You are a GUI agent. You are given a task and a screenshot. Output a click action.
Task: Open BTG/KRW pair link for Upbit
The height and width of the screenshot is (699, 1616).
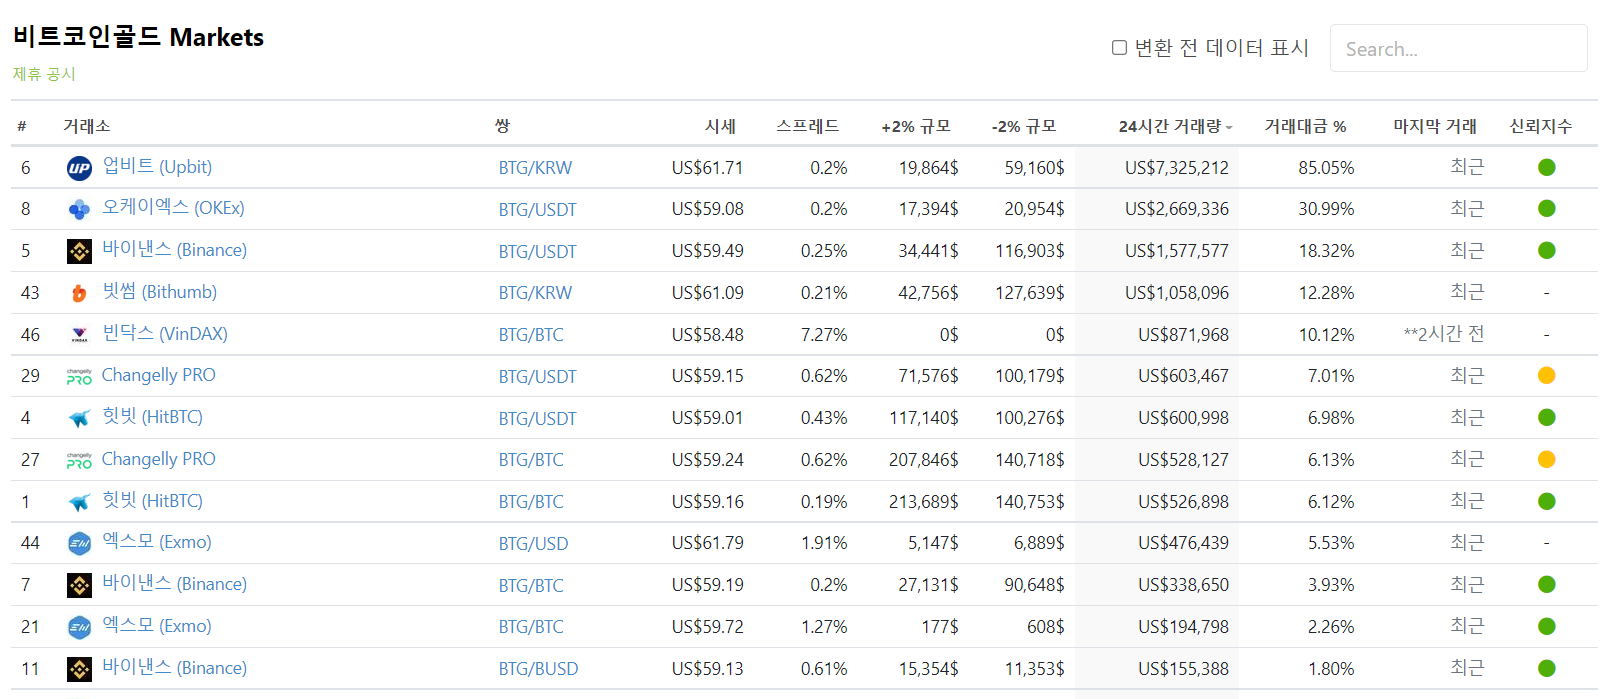[535, 168]
